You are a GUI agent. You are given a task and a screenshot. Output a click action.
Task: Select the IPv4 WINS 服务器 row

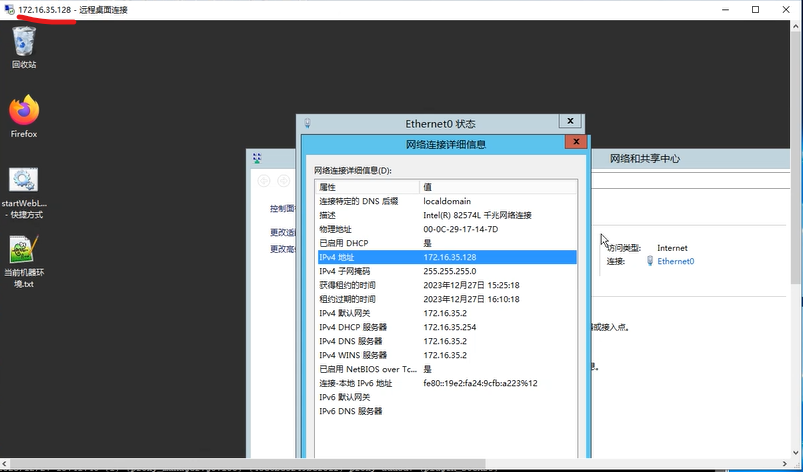point(446,355)
